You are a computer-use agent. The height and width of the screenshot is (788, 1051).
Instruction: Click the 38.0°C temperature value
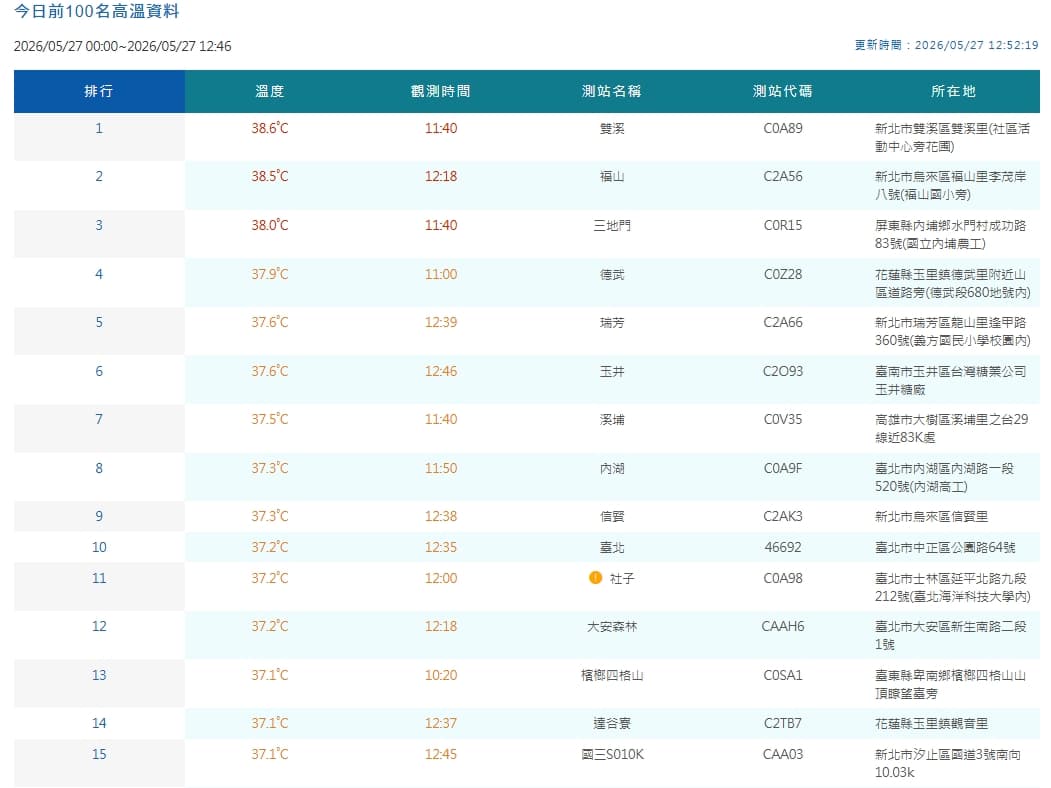[270, 226]
